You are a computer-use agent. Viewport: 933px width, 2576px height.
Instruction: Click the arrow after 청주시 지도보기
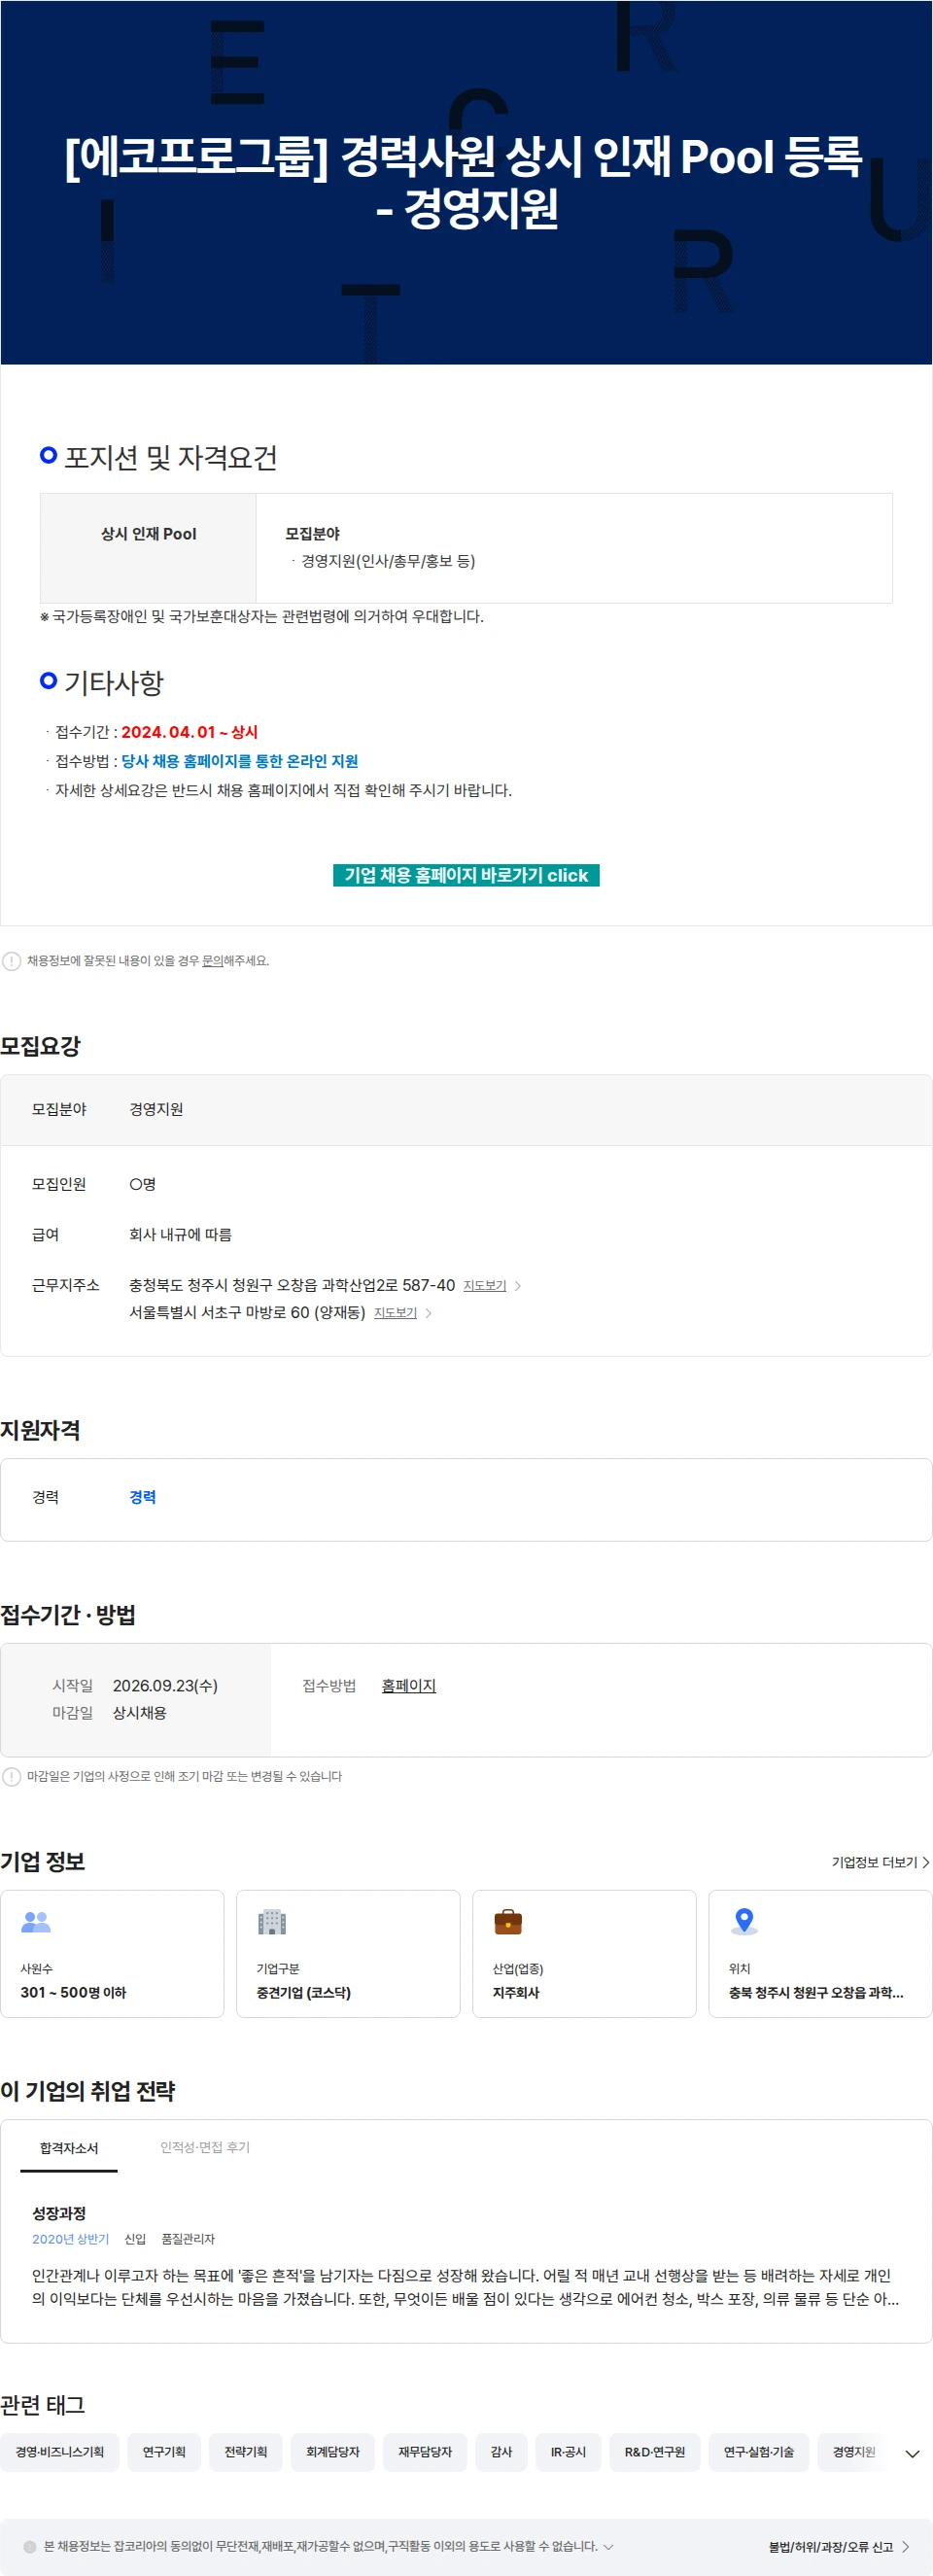click(517, 1286)
